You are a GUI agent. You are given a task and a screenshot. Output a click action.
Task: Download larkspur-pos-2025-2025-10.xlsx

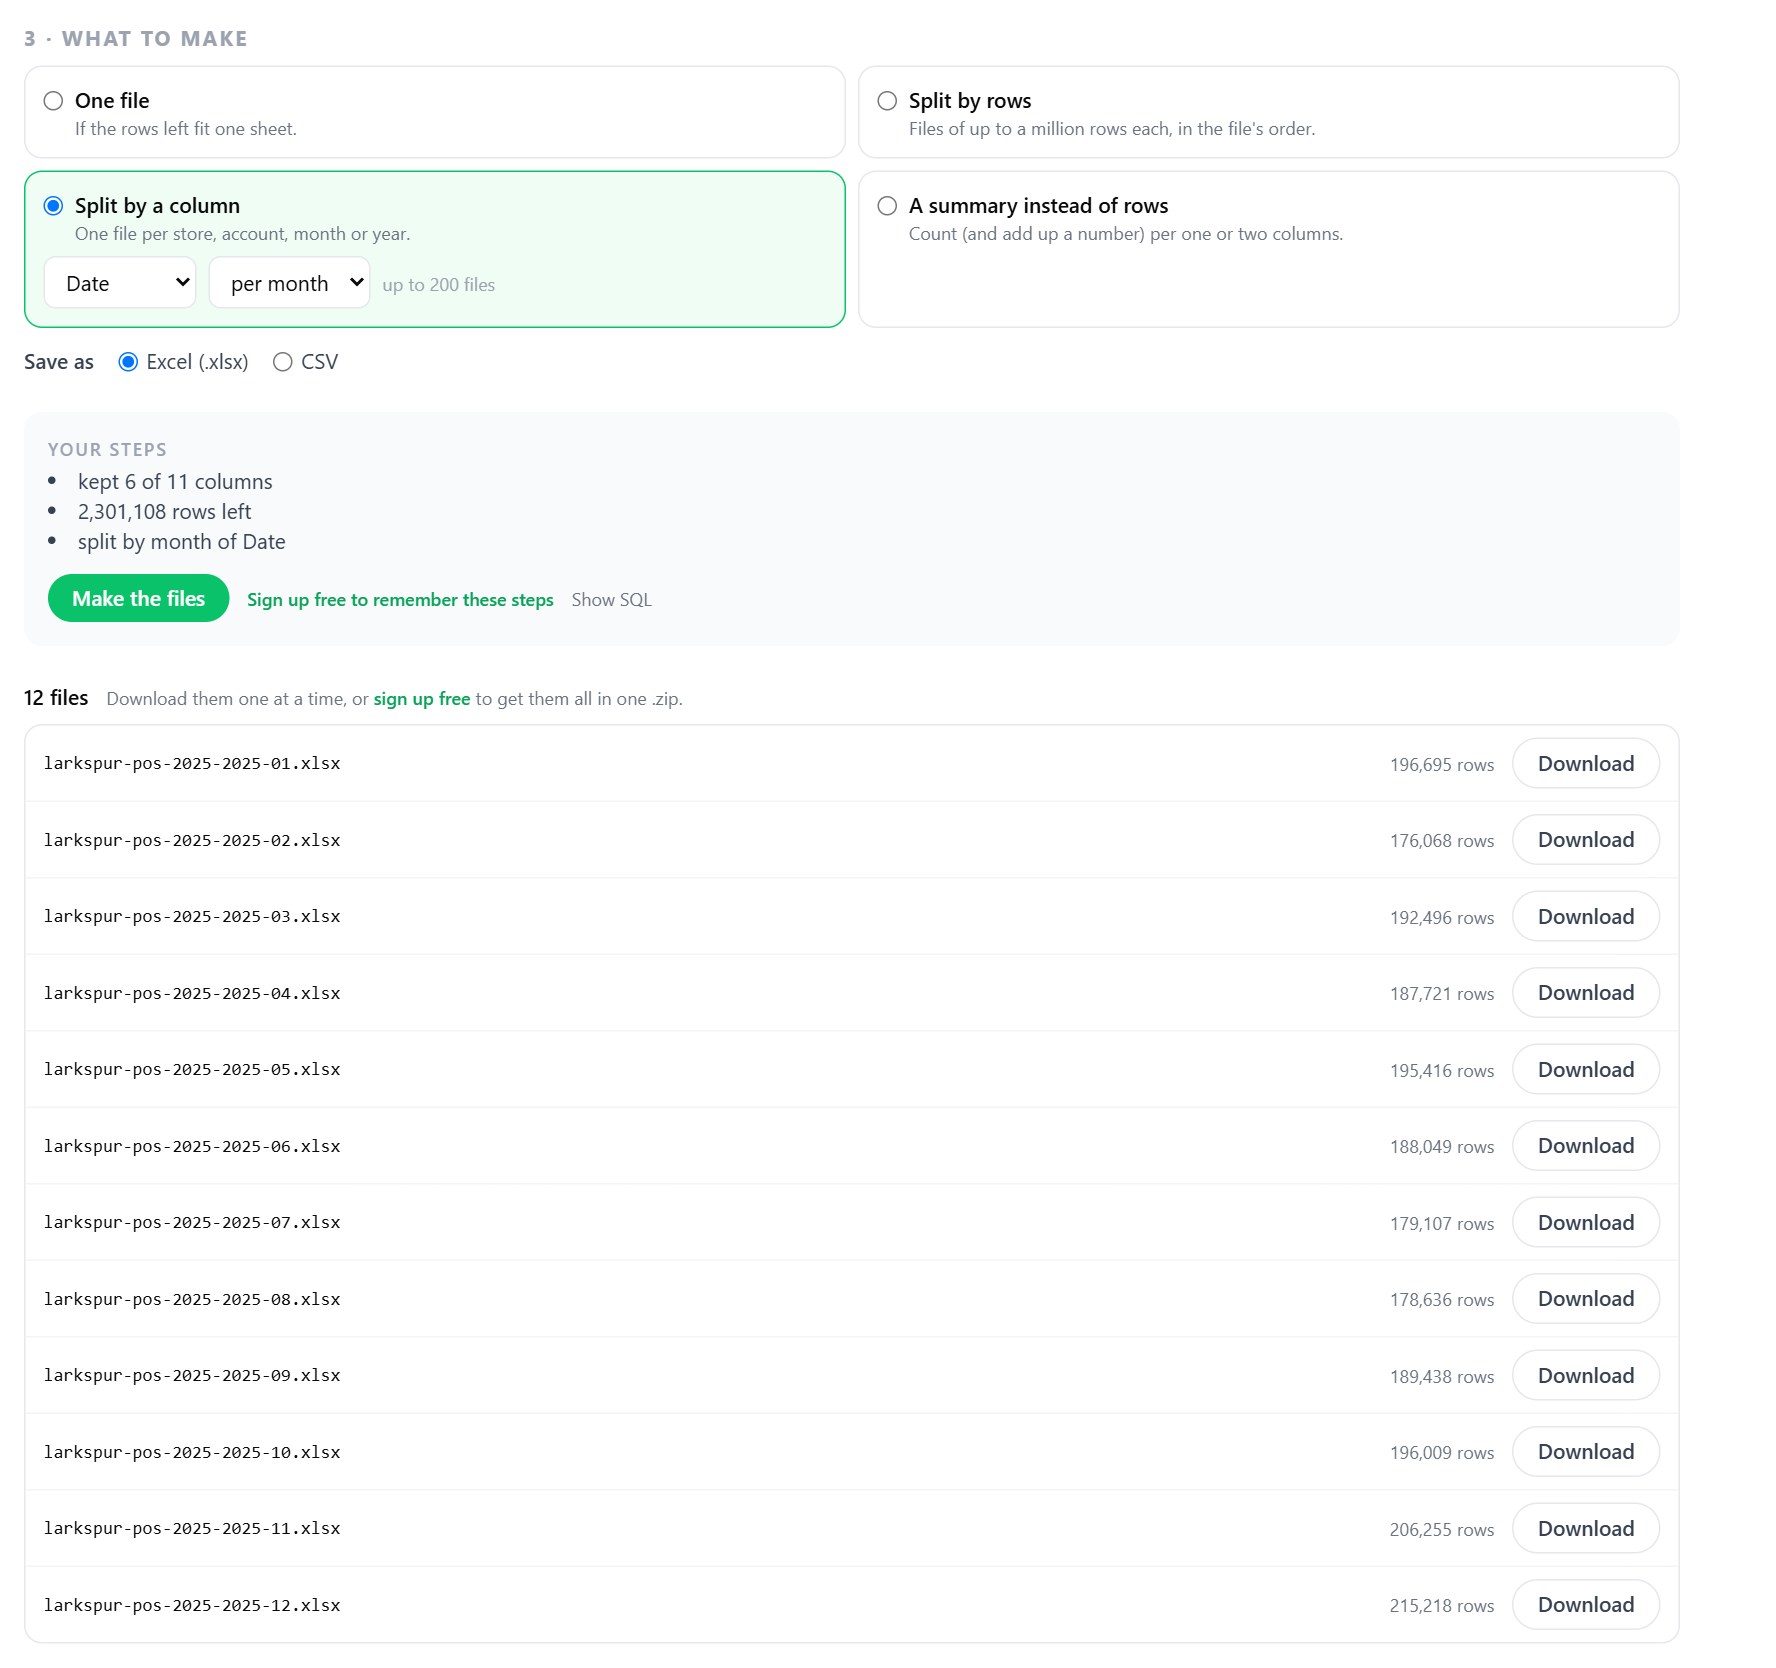1586,1452
